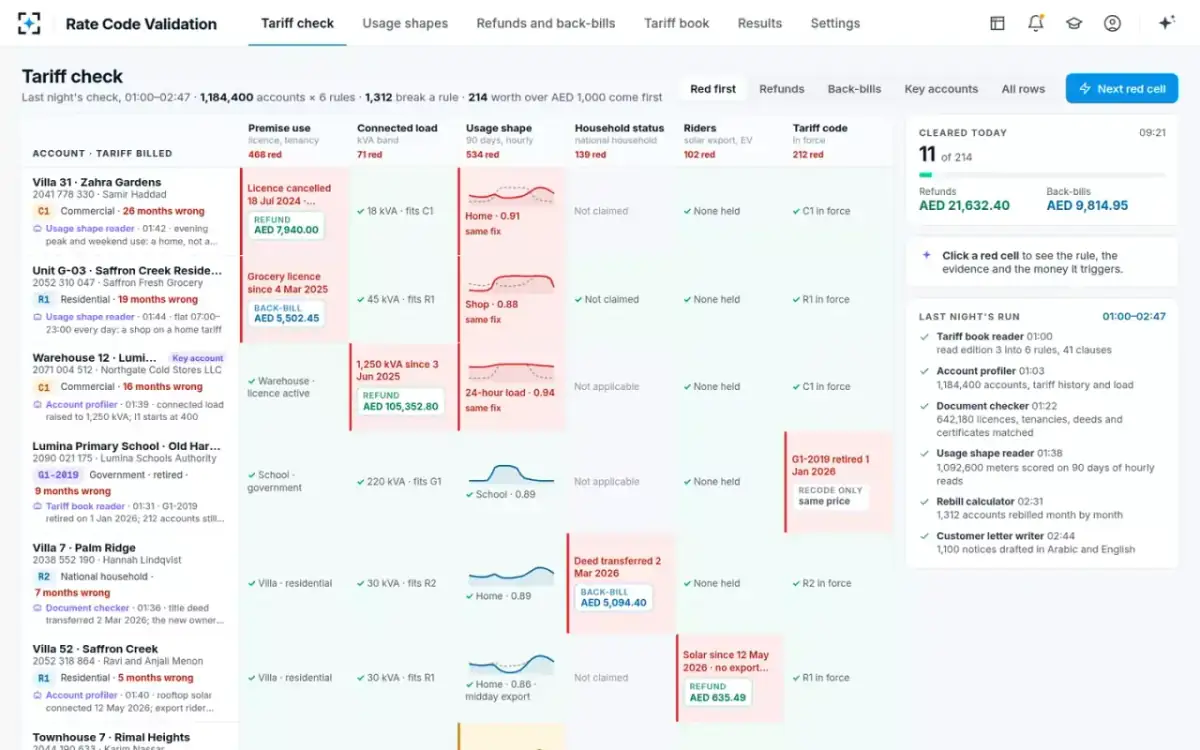Screen dimensions: 1200x750
Task: Open the Licence cancelled 18 Jul 2024 red cell
Action: tap(294, 211)
